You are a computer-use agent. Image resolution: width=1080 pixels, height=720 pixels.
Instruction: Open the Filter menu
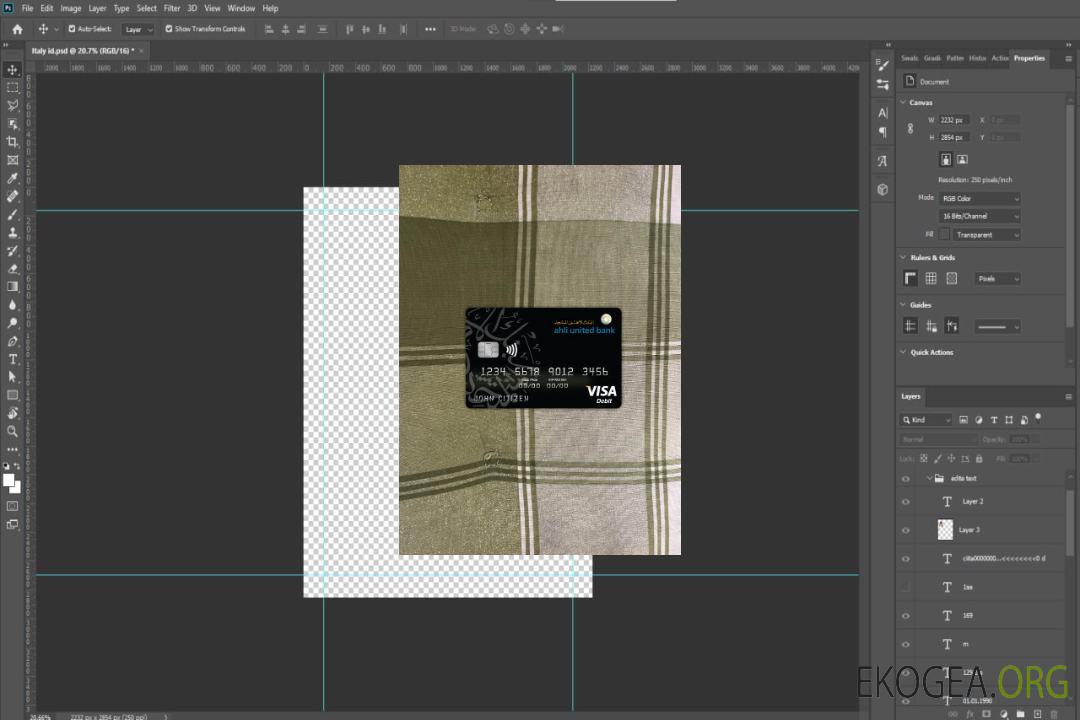172,8
